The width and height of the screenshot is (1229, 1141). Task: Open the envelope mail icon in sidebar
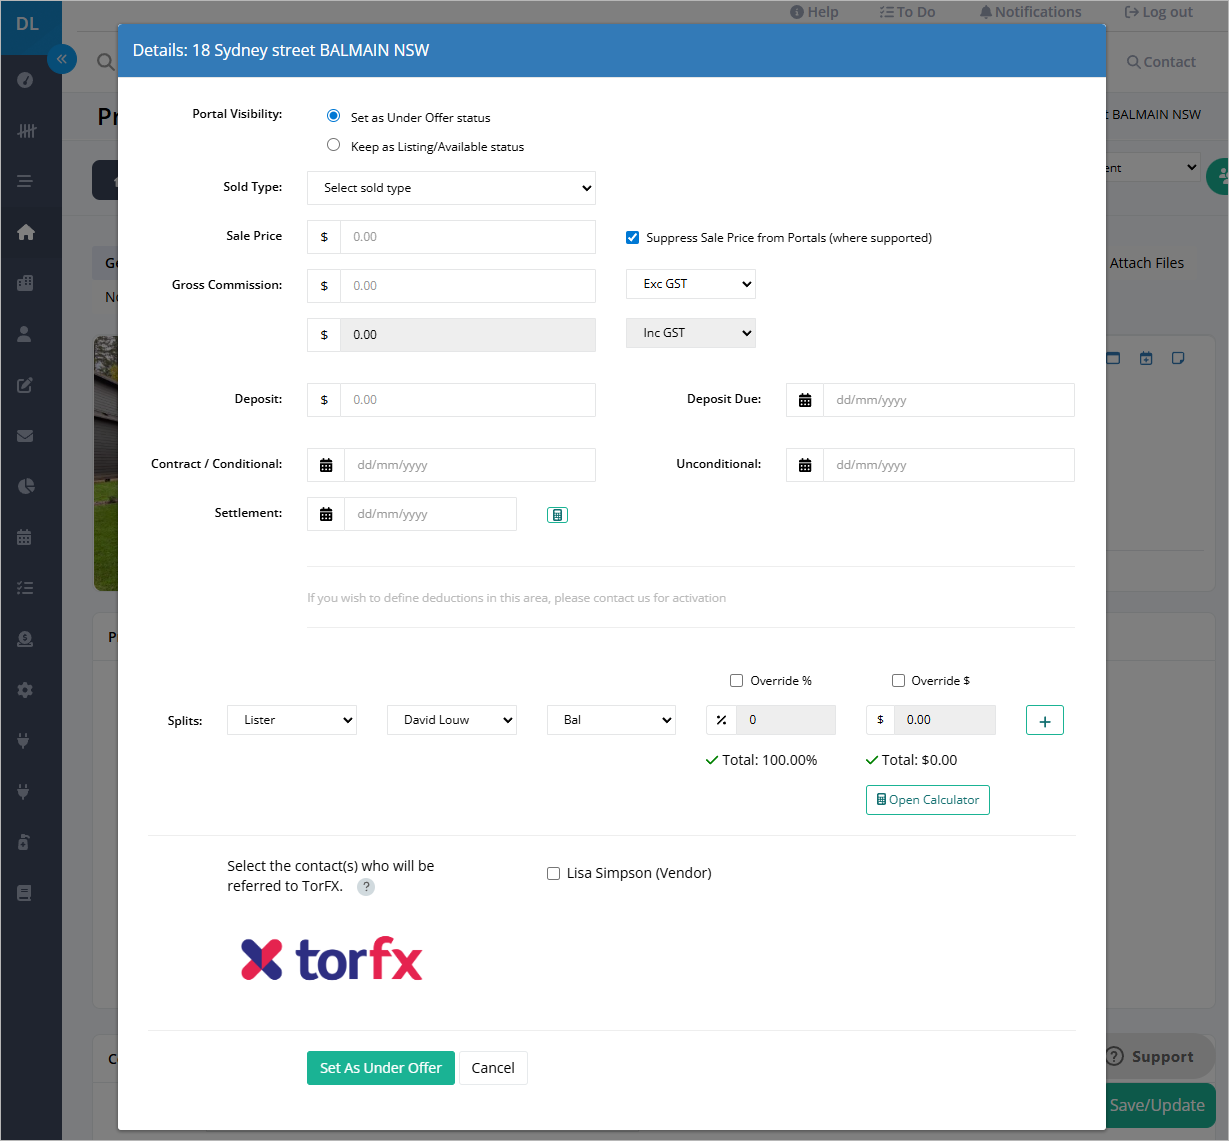coord(26,436)
